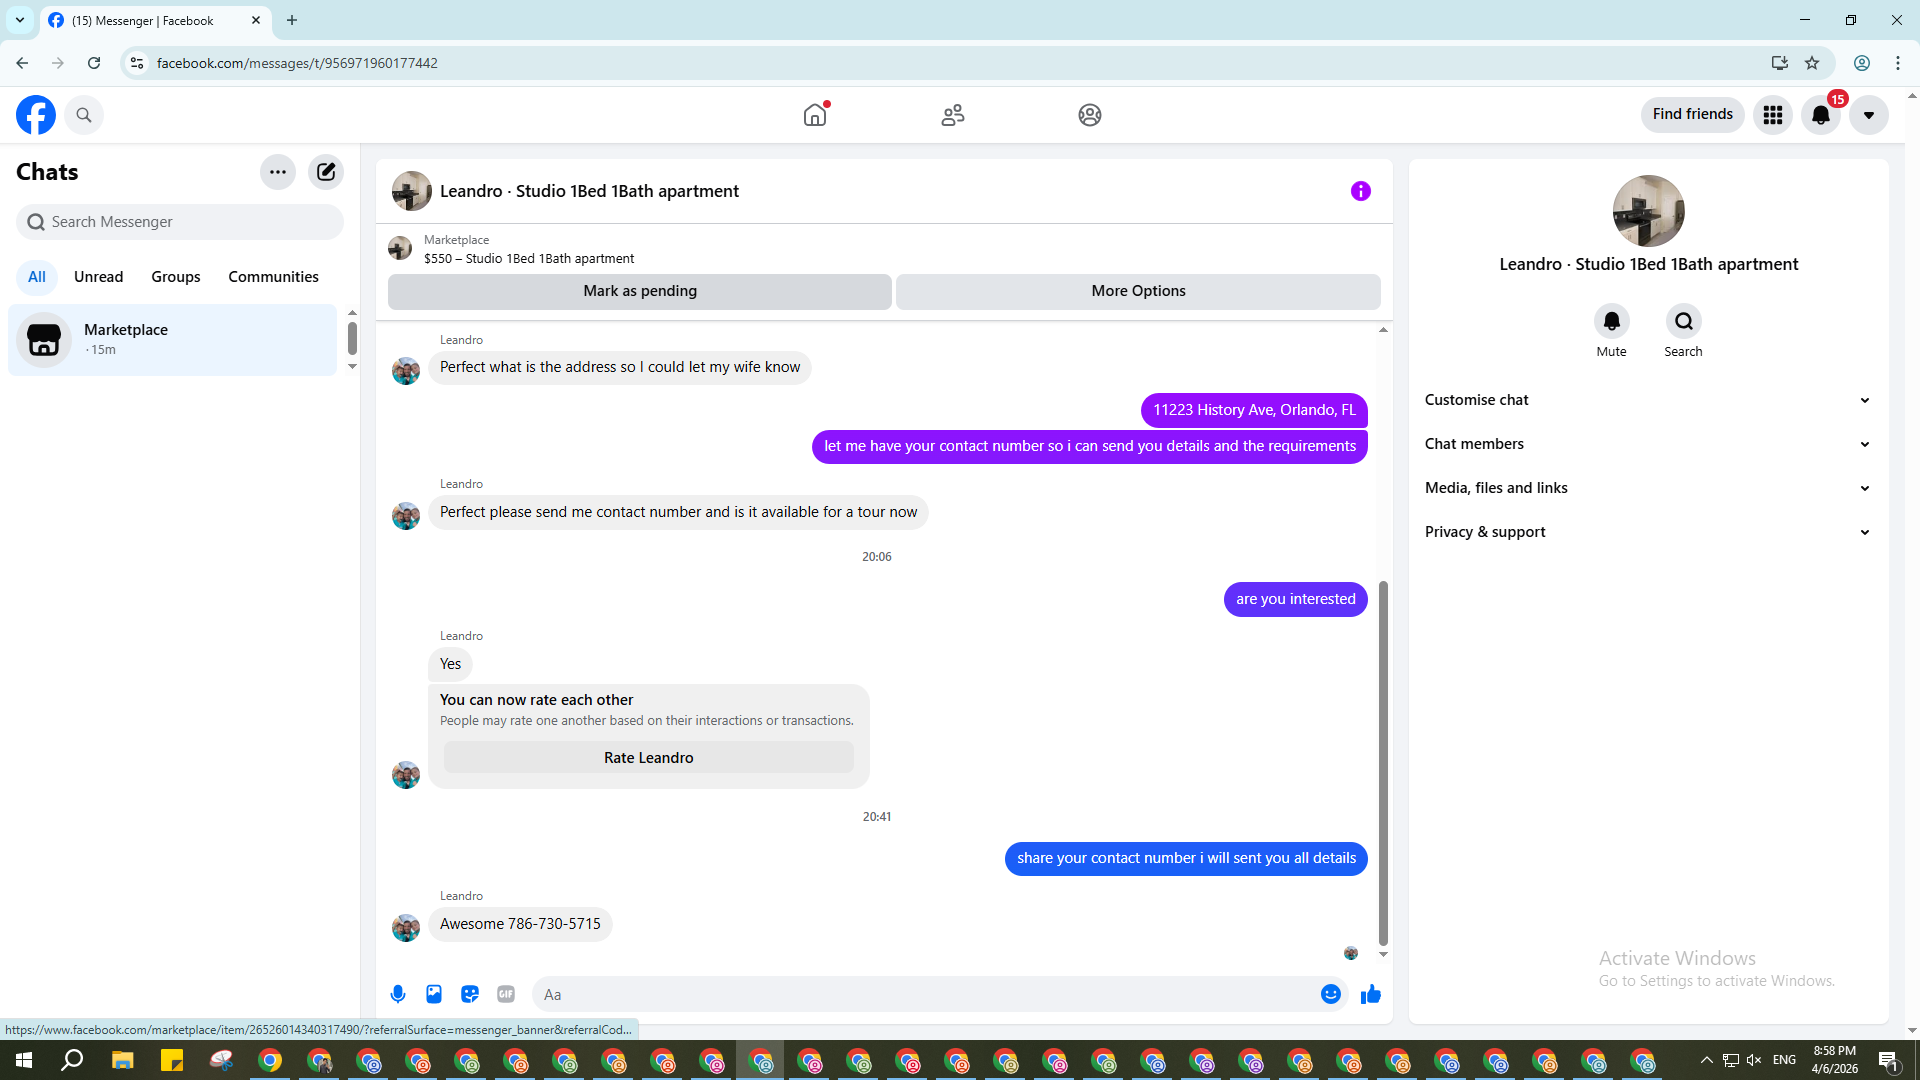Click the message '11223 History Ave, Orlando, FL'
This screenshot has width=1920, height=1080.
click(x=1254, y=410)
